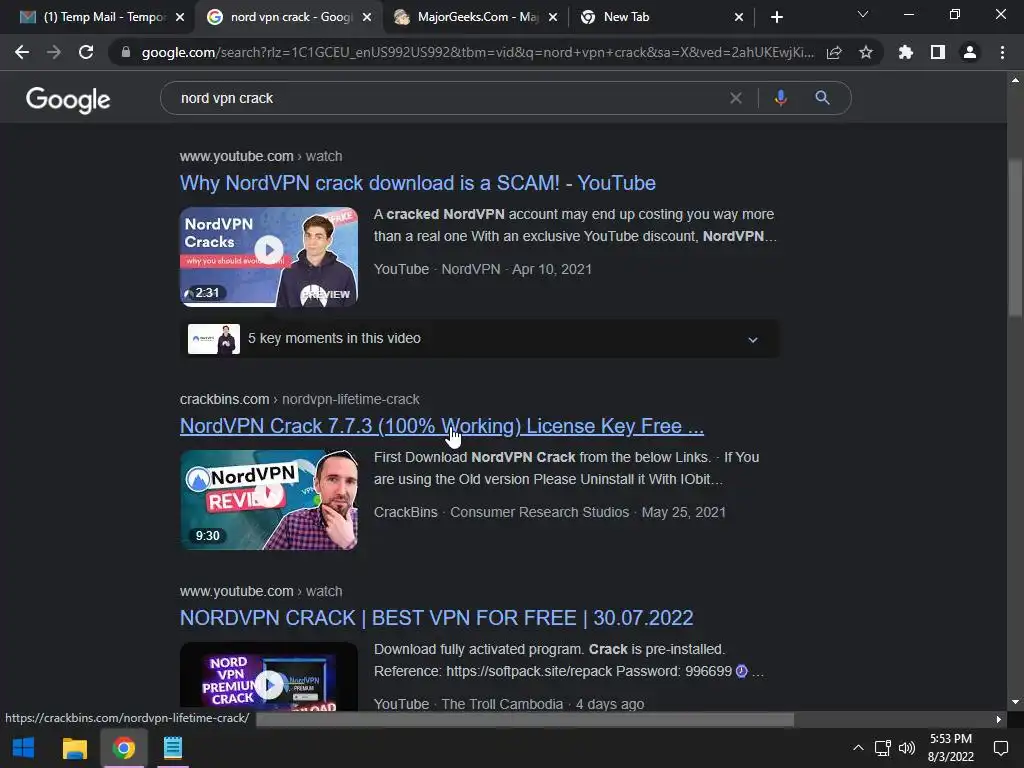
Task: Open 'Why NordVPN crack download is a SCAM' result
Action: 417,183
